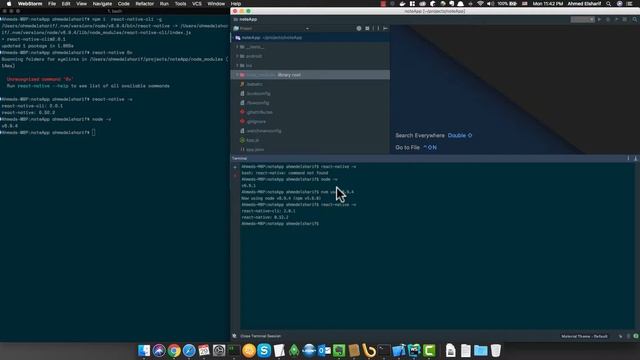Close the current terminal session via red x
The height and width of the screenshot is (360, 640).
tap(235, 176)
